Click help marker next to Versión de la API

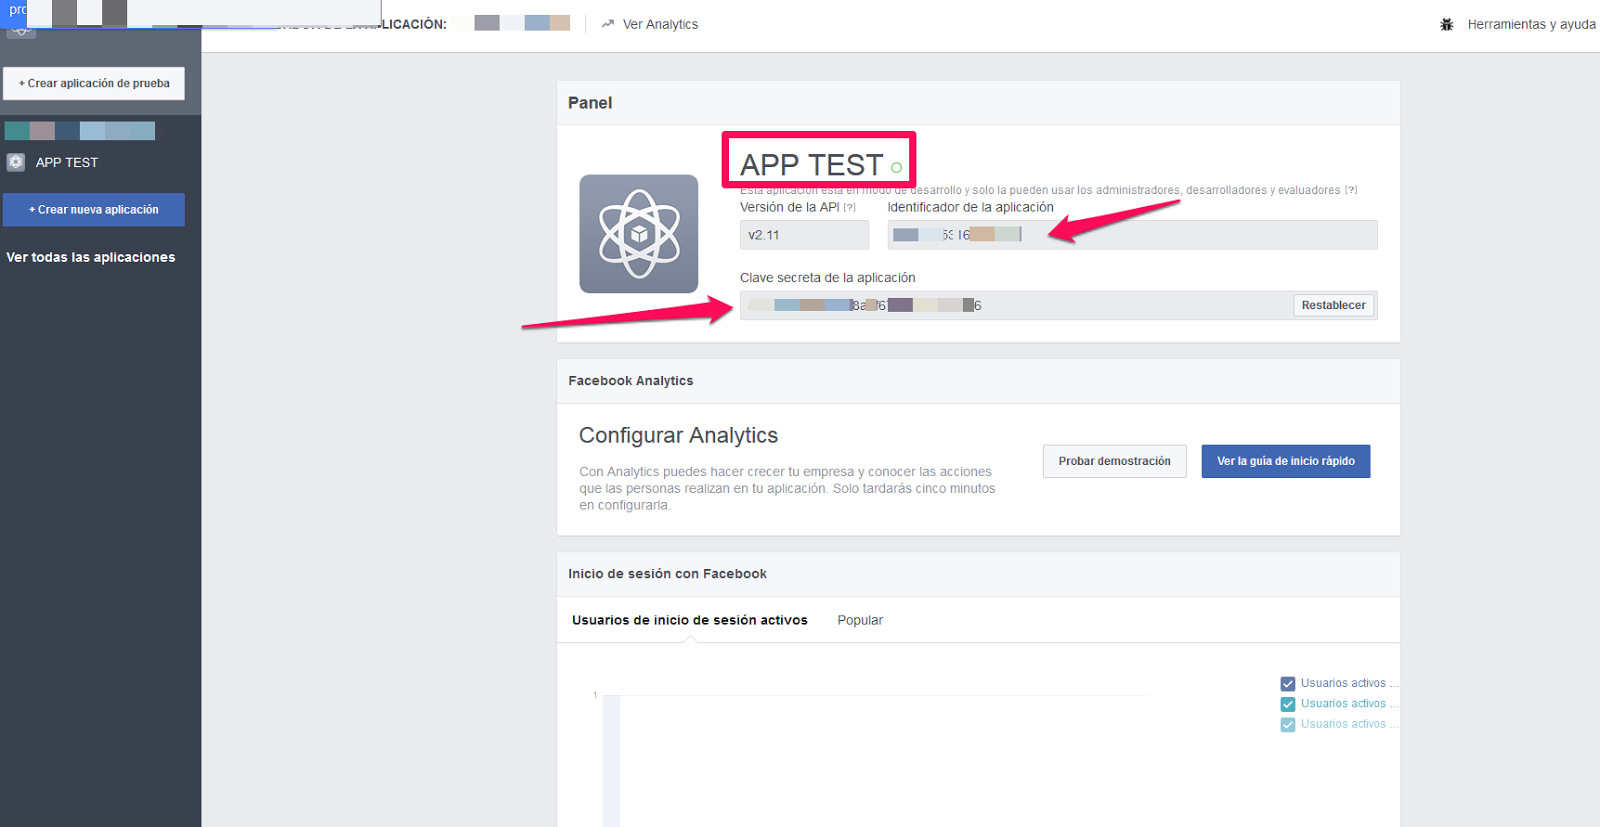point(849,208)
